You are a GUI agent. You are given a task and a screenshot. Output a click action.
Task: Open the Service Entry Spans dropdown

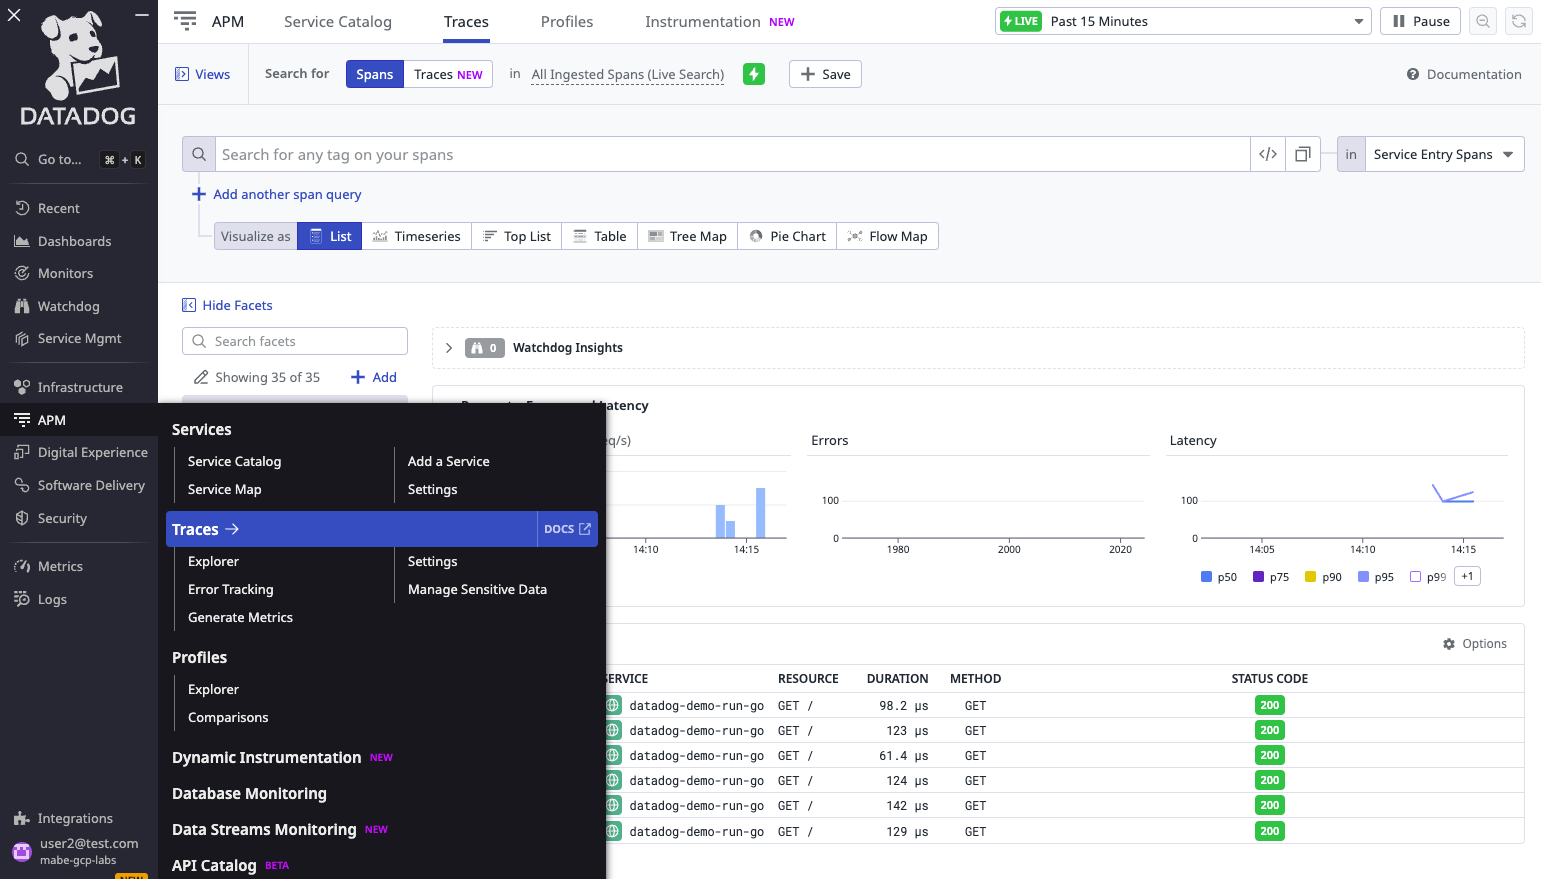[1444, 154]
